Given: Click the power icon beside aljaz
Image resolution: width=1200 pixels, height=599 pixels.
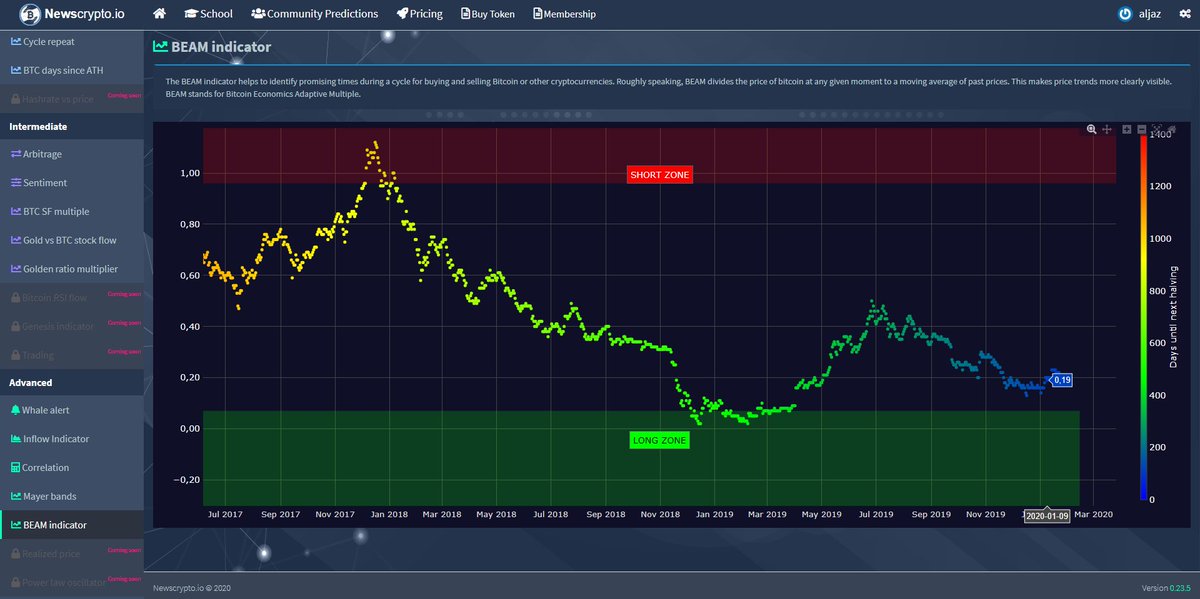Looking at the screenshot, I should coord(1125,14).
